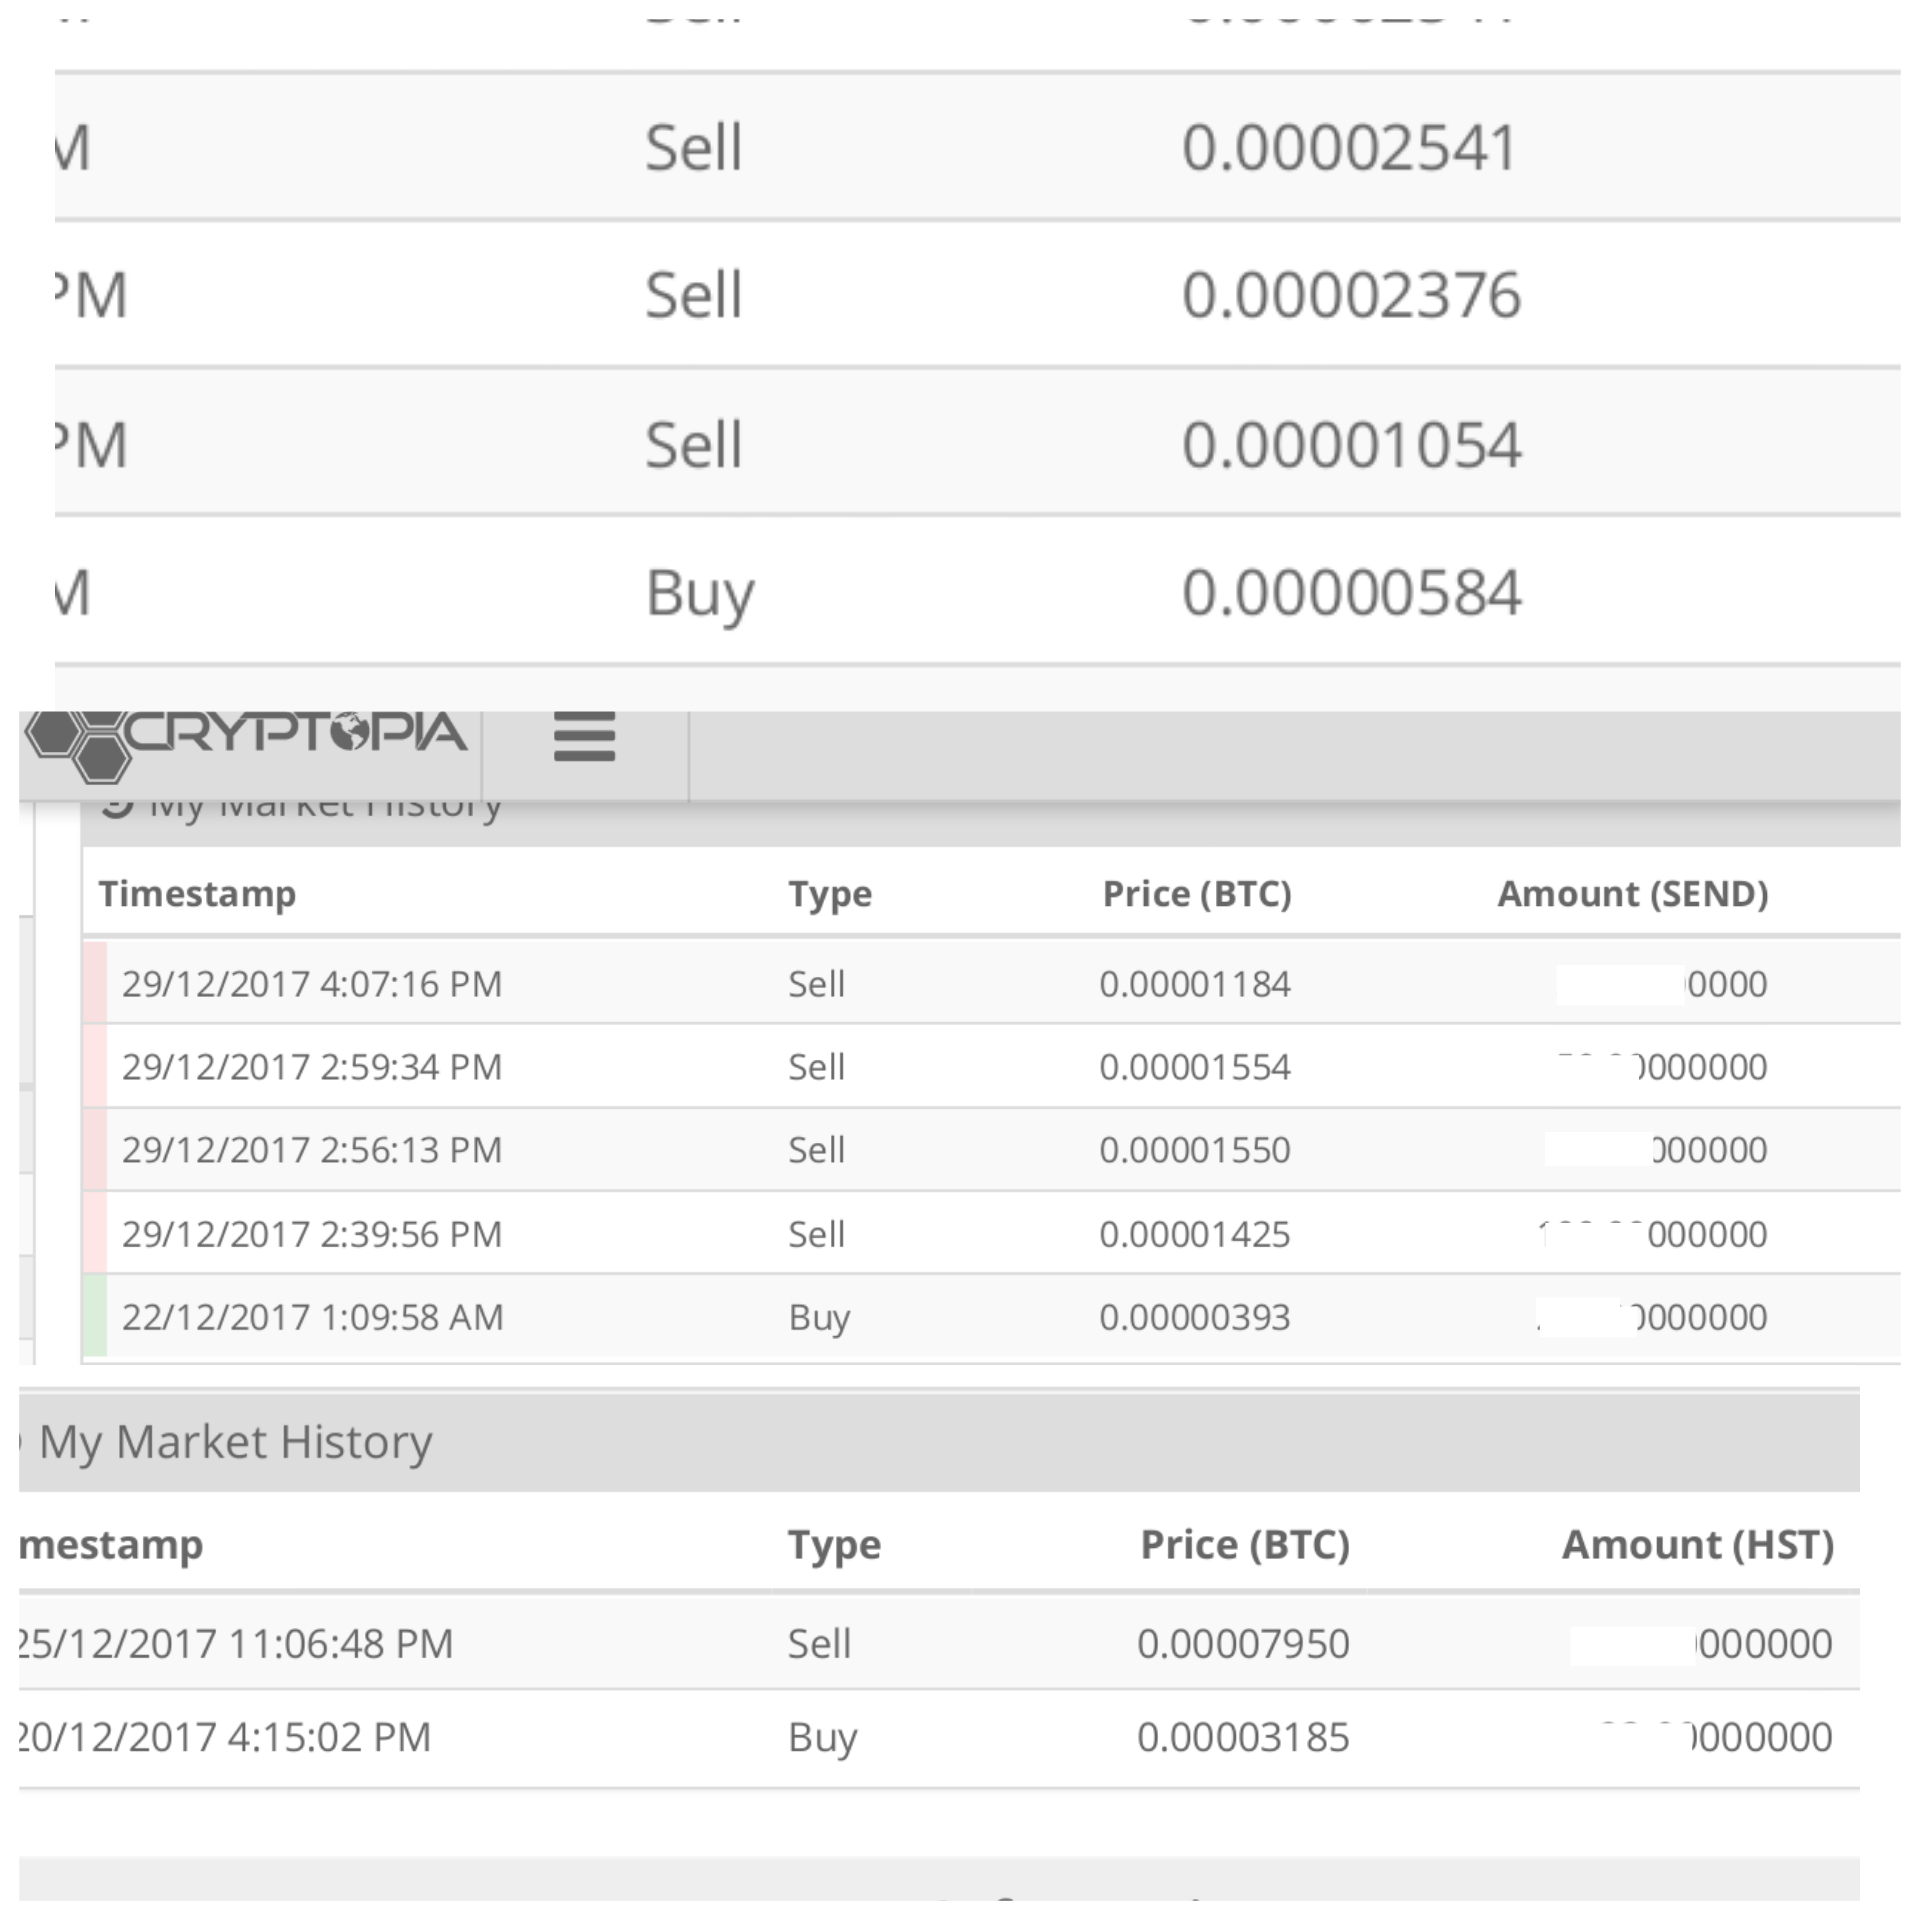Click the Amount (SEND) column header

click(1632, 893)
